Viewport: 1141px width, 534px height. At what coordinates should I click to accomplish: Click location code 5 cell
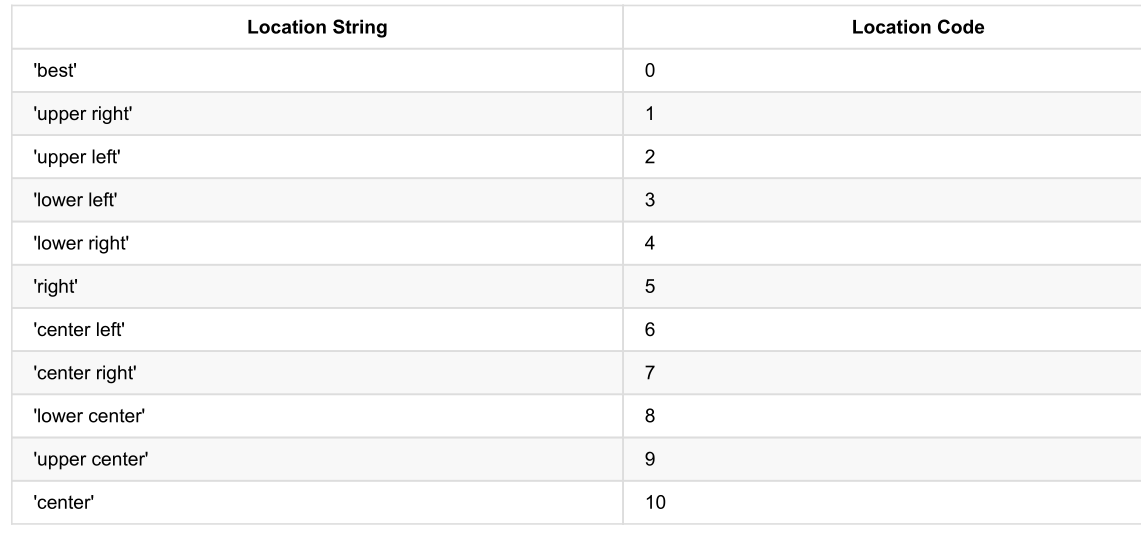[650, 286]
